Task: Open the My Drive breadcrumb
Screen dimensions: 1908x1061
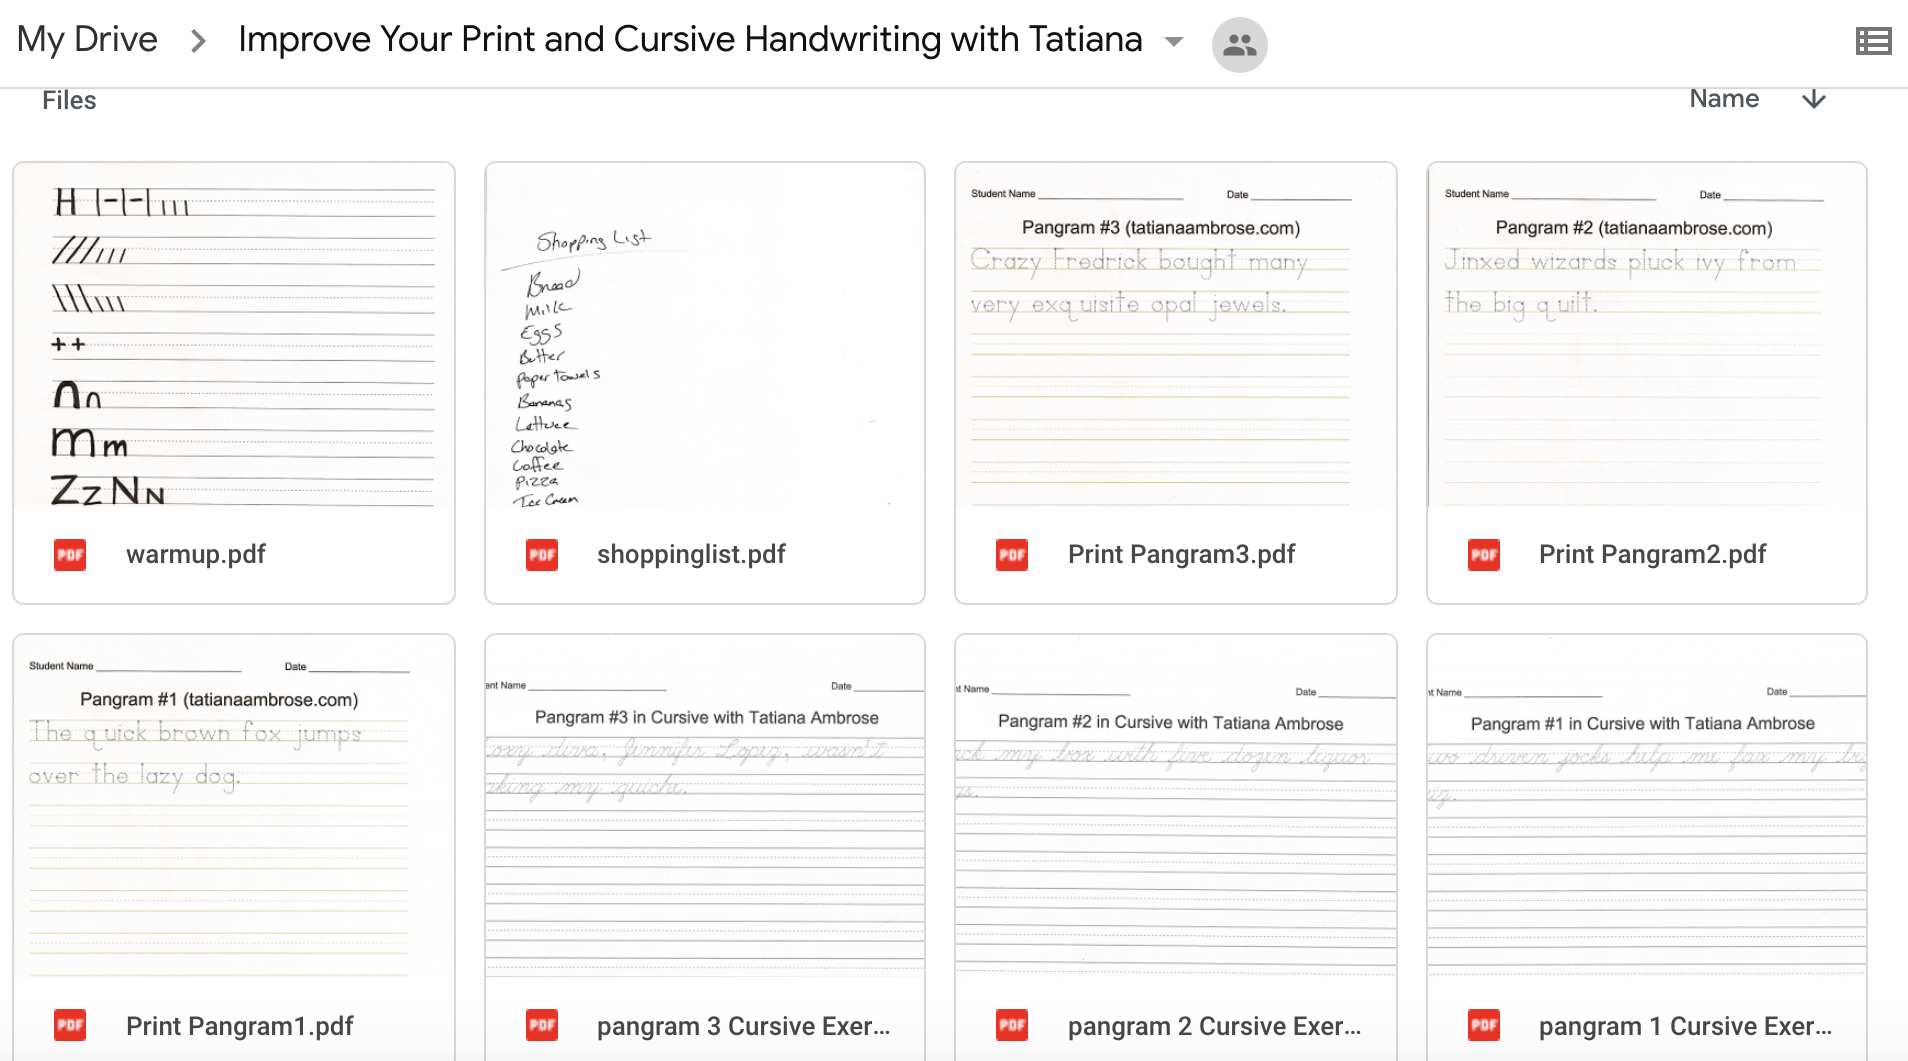Action: tap(87, 40)
